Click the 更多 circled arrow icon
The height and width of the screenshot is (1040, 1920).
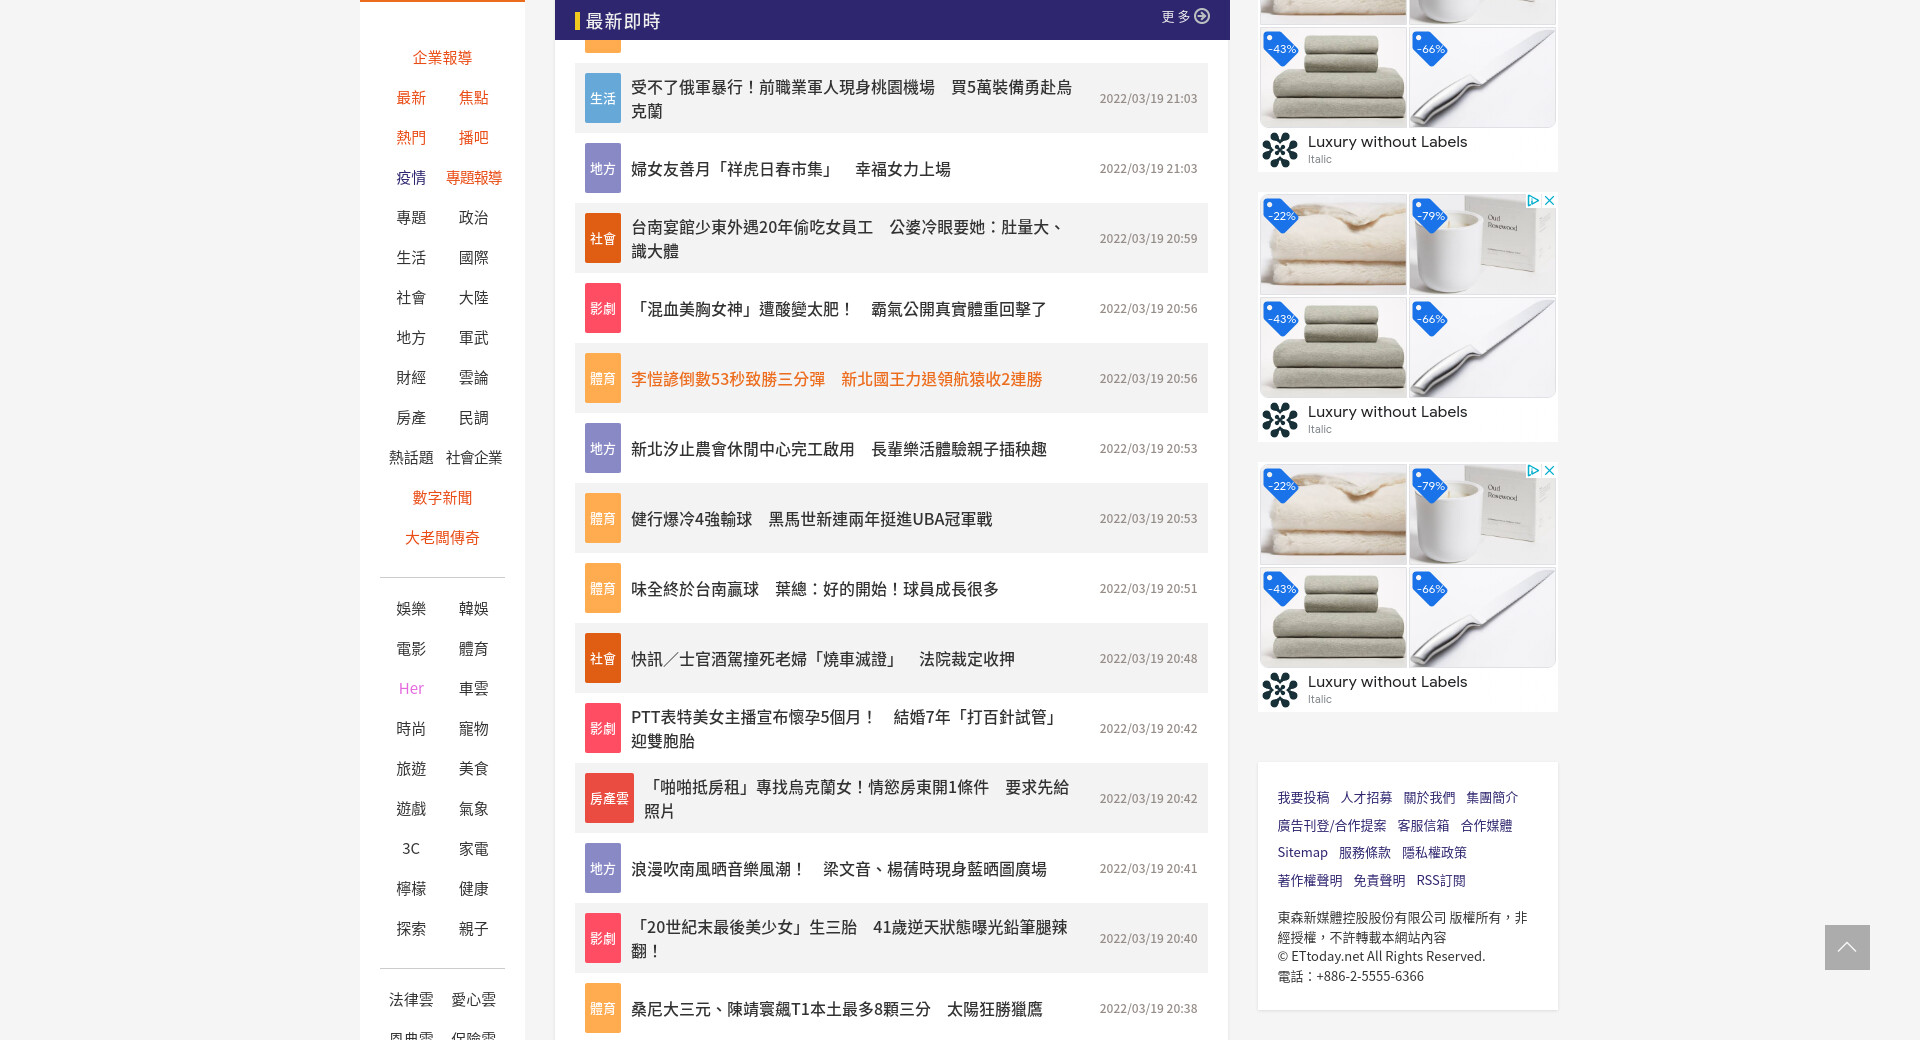pos(1202,16)
